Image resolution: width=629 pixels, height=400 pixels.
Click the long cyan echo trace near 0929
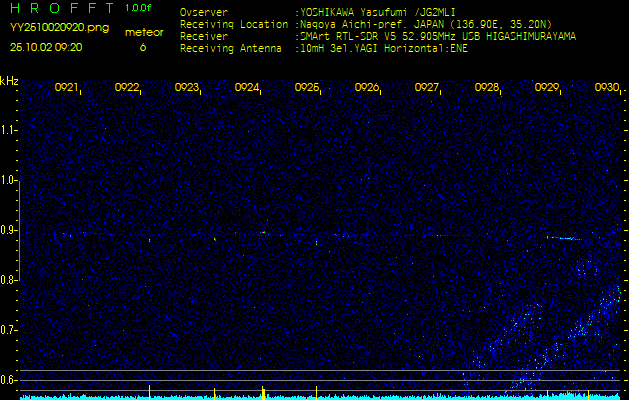(x=564, y=238)
